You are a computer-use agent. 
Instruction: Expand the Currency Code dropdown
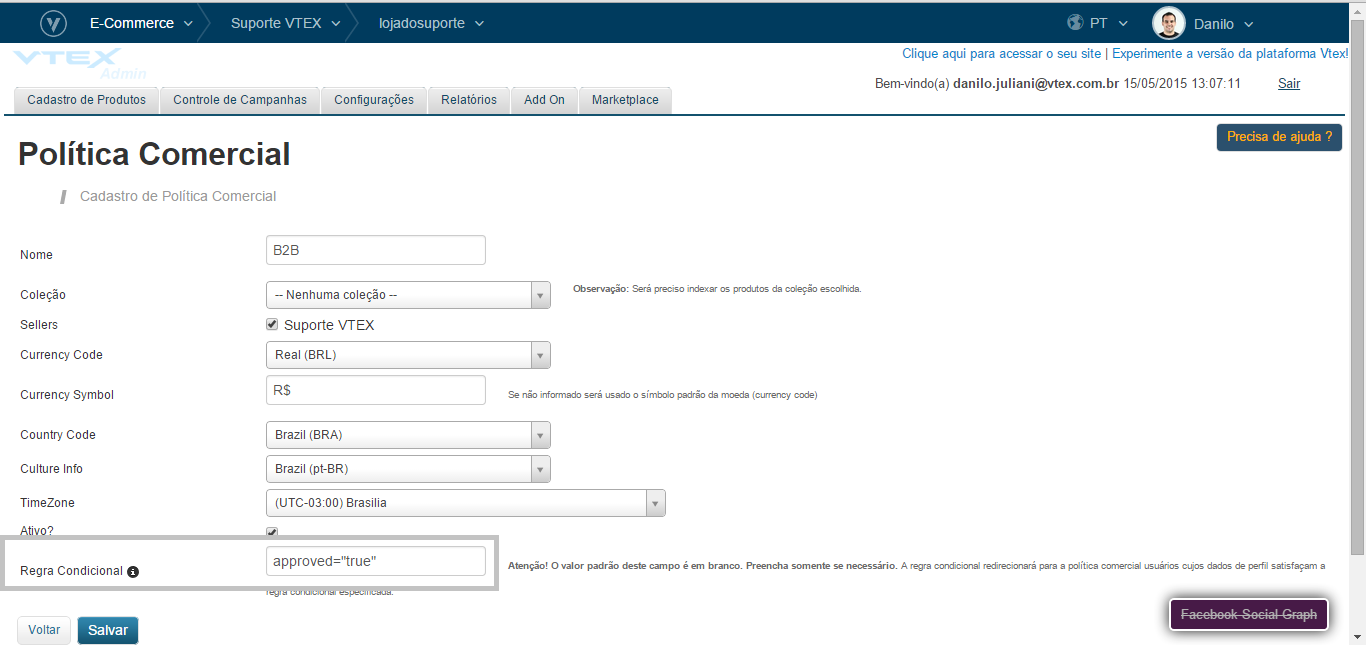click(408, 355)
